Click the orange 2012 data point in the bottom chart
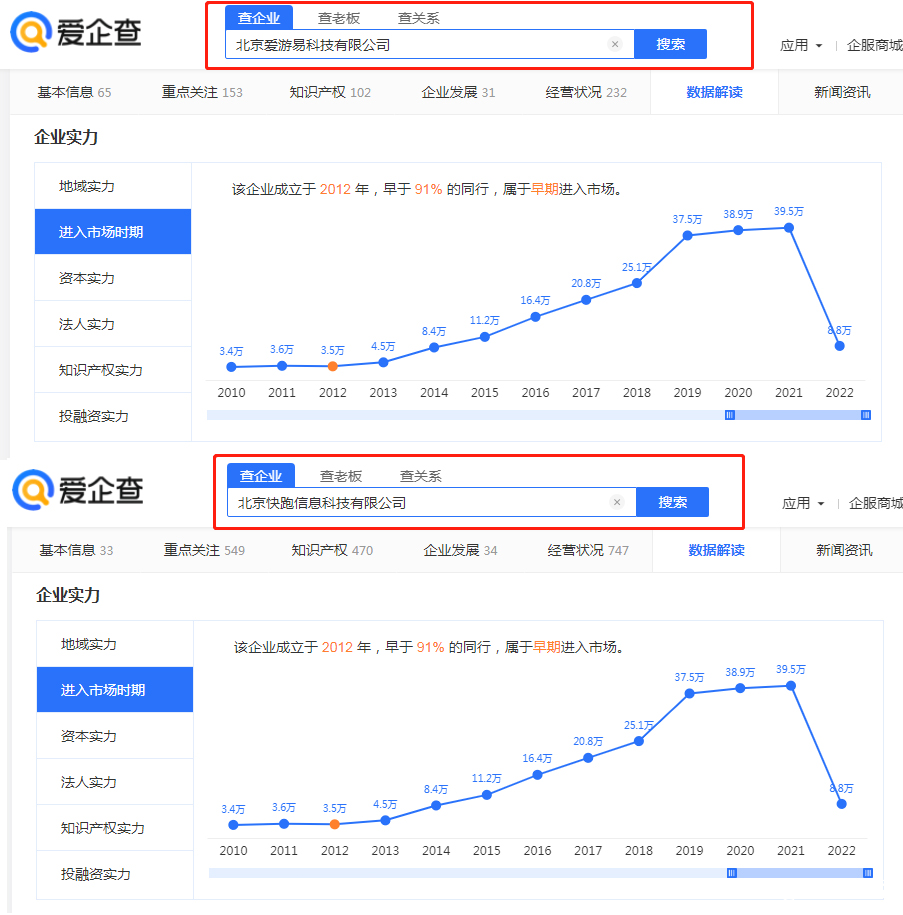Screen dimensions: 903x915 click(334, 825)
